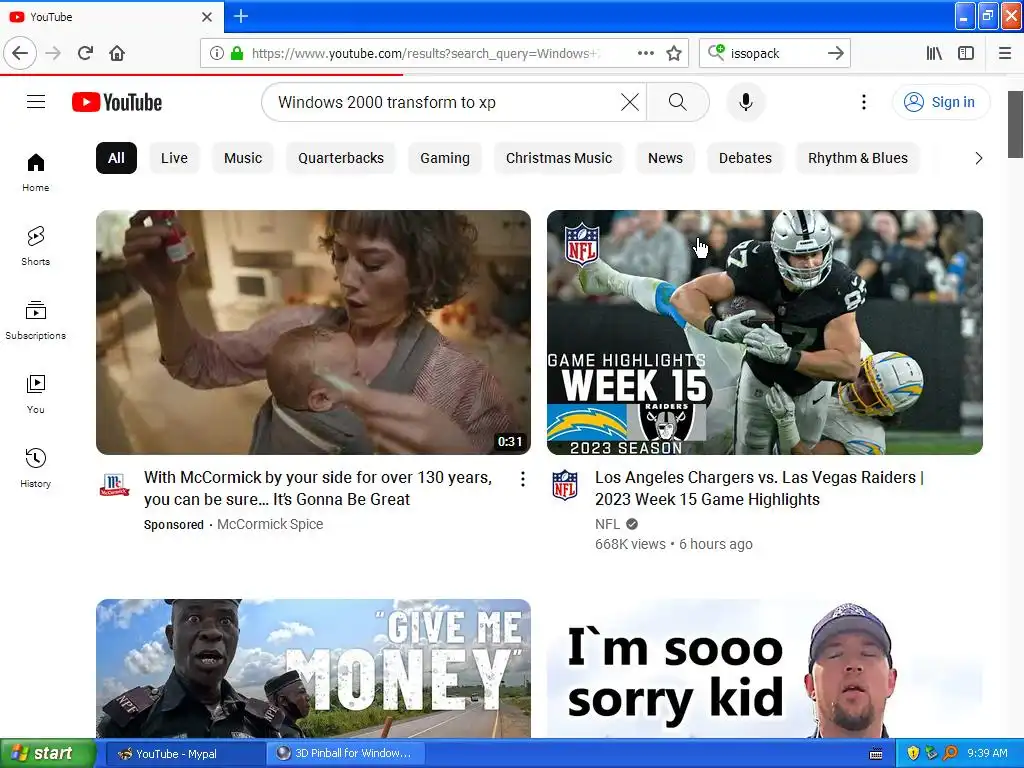Bookmark this page with the star icon
Viewport: 1024px width, 768px height.
tap(674, 53)
